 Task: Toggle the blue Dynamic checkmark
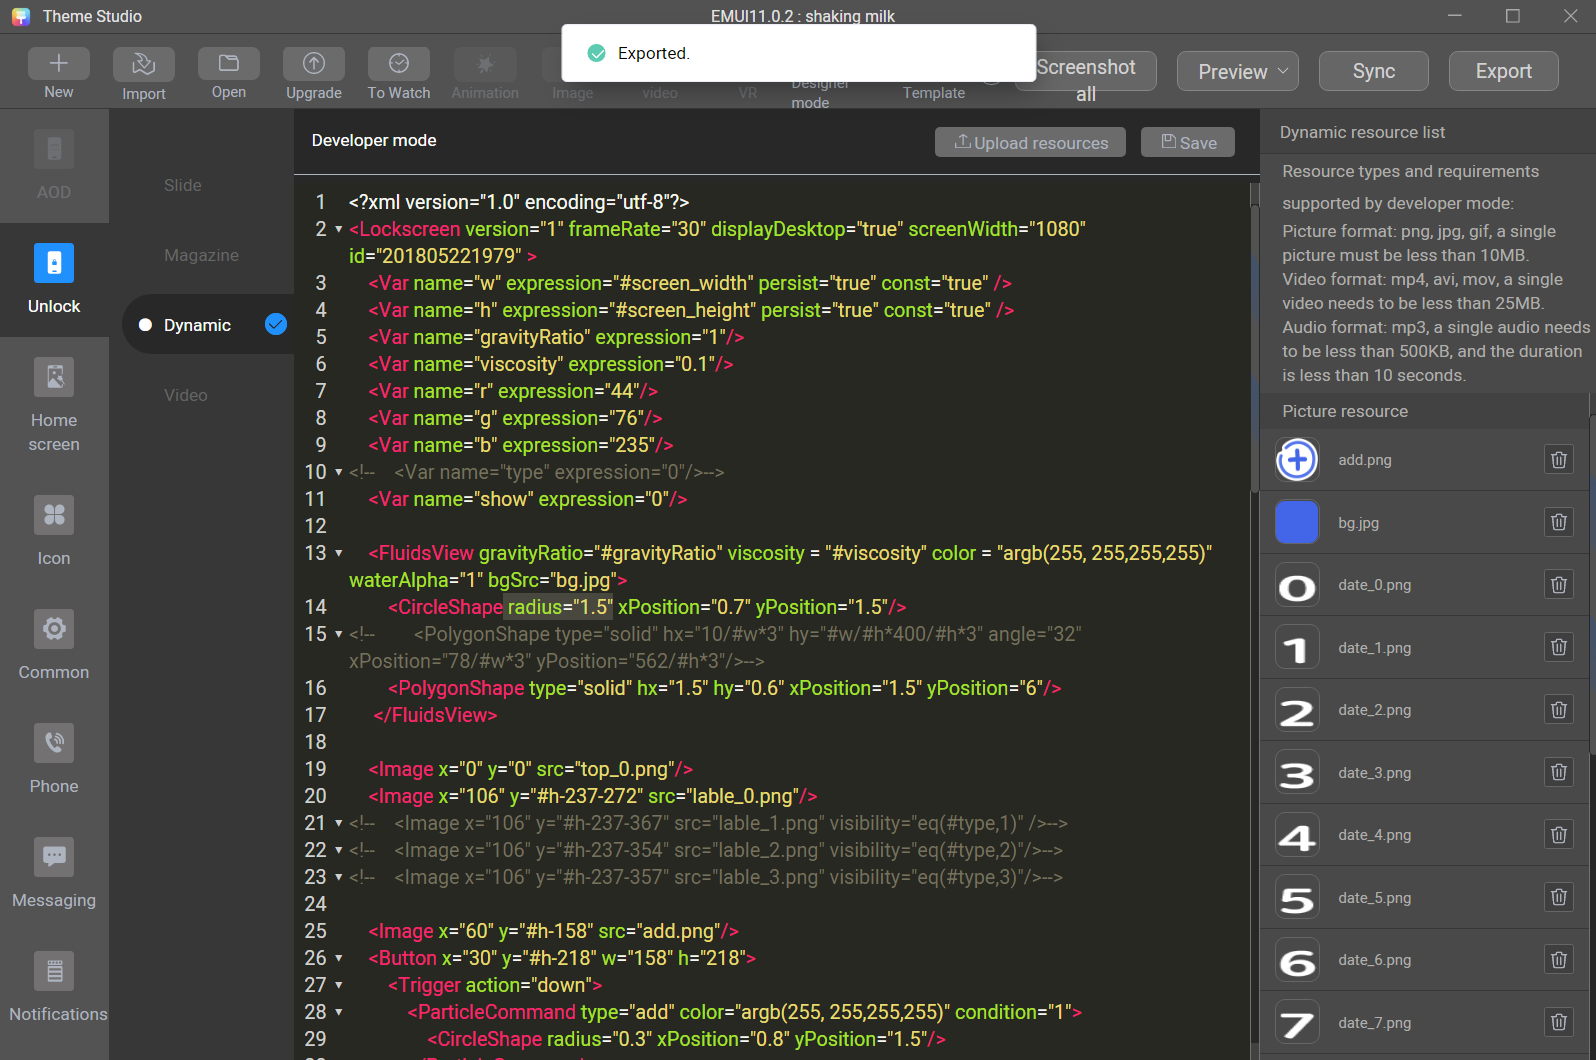(276, 325)
